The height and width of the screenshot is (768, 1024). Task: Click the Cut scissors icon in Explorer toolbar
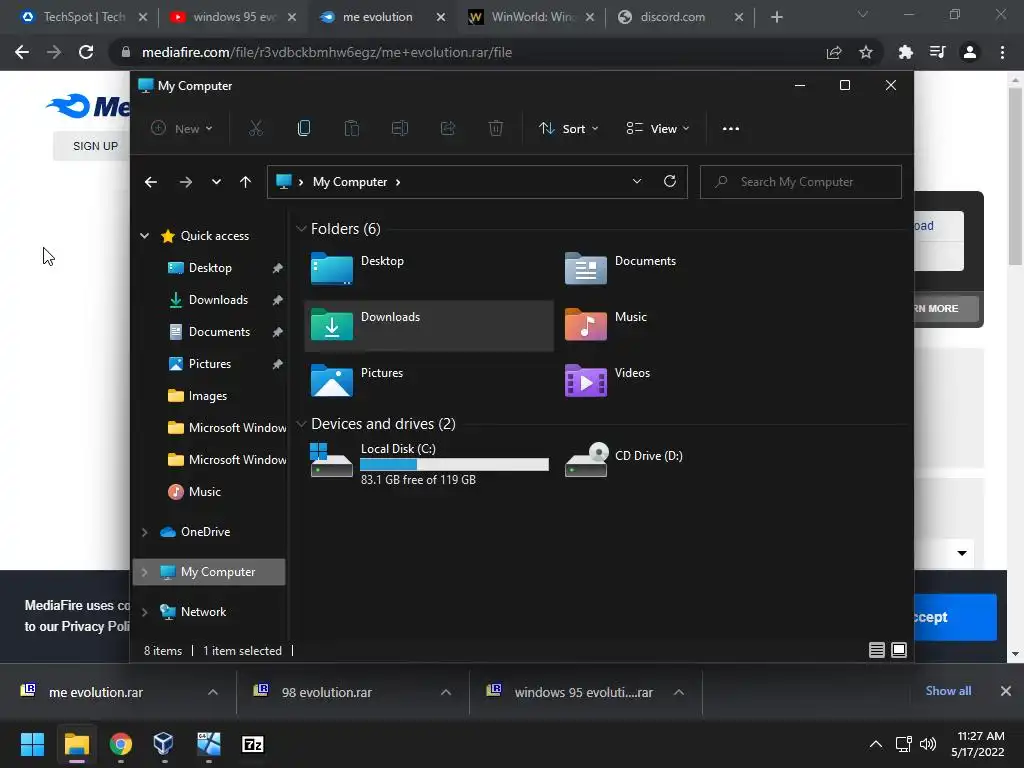255,128
